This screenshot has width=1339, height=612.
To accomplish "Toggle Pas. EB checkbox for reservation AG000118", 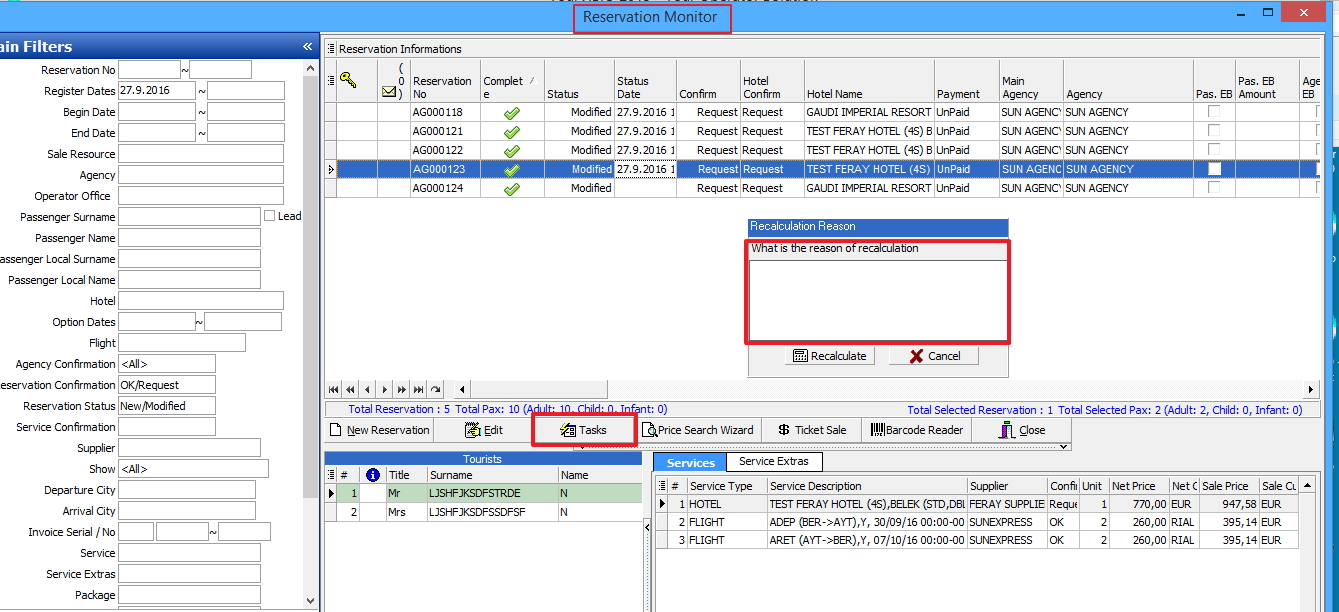I will (1214, 112).
